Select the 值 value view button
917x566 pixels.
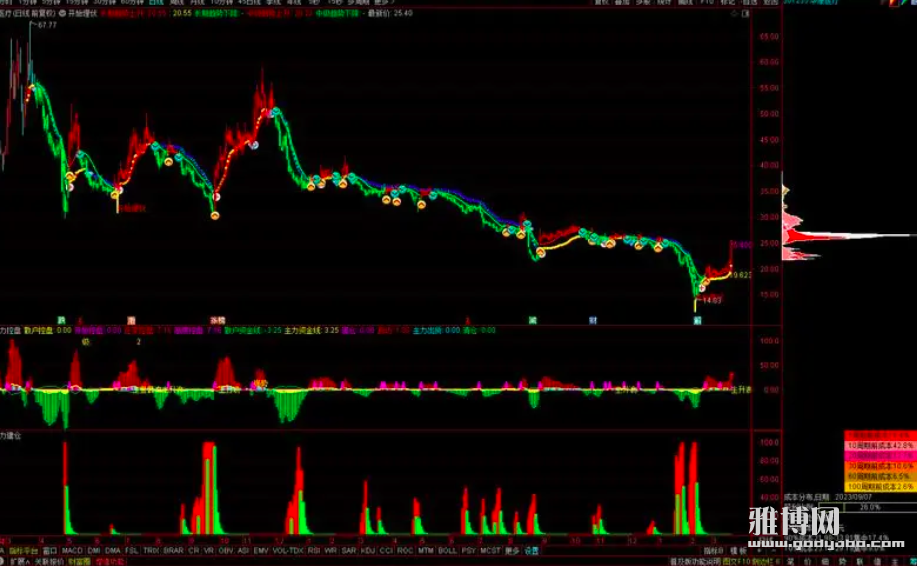(878, 561)
